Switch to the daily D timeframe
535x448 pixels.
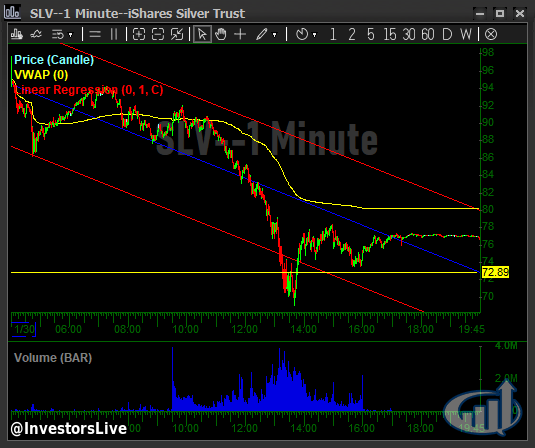pyautogui.click(x=447, y=34)
